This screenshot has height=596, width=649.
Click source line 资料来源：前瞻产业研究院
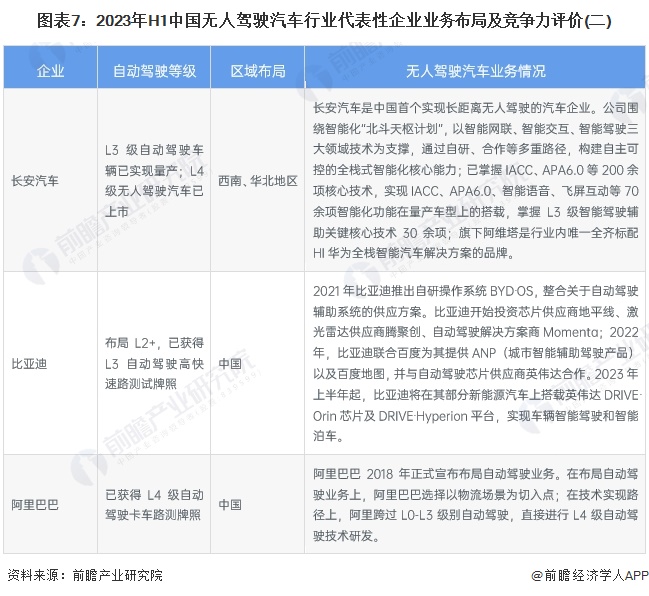point(85,575)
